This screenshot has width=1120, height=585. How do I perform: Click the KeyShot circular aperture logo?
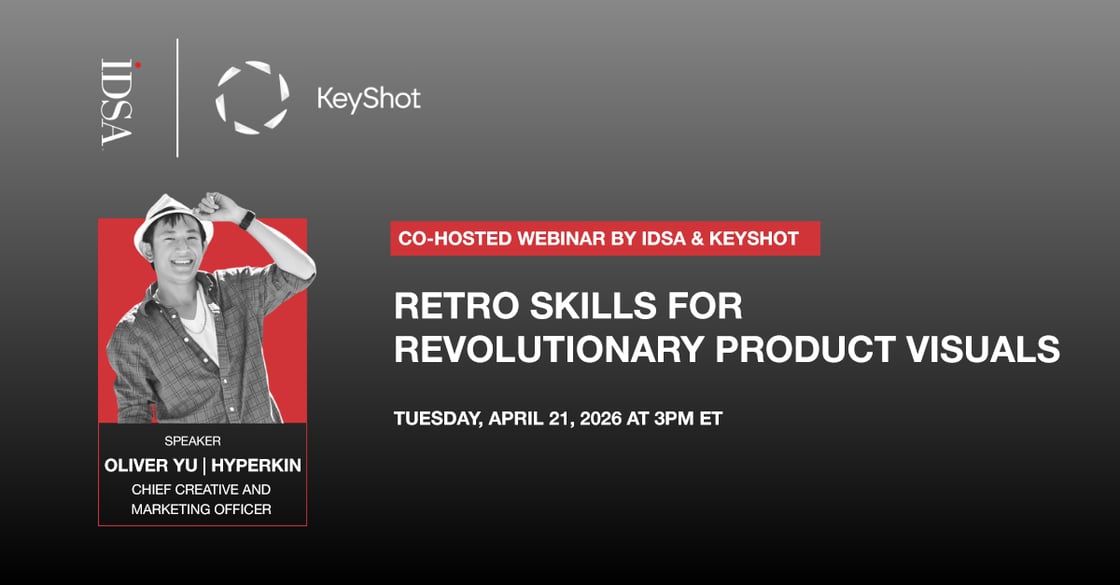[x=252, y=98]
